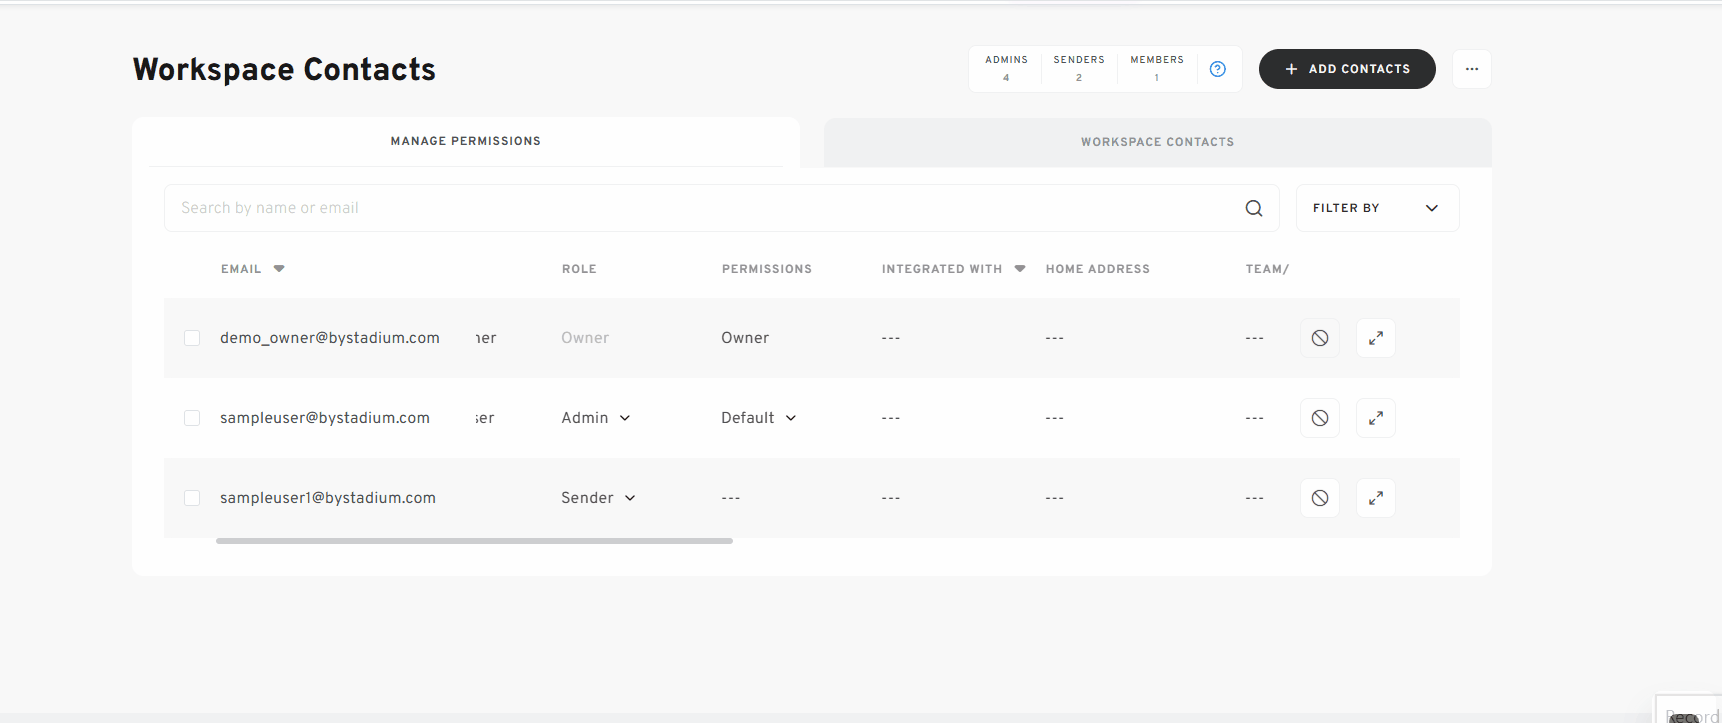This screenshot has height=723, width=1722.
Task: Click the sampleuser@bystadium.com email
Action: click(325, 418)
